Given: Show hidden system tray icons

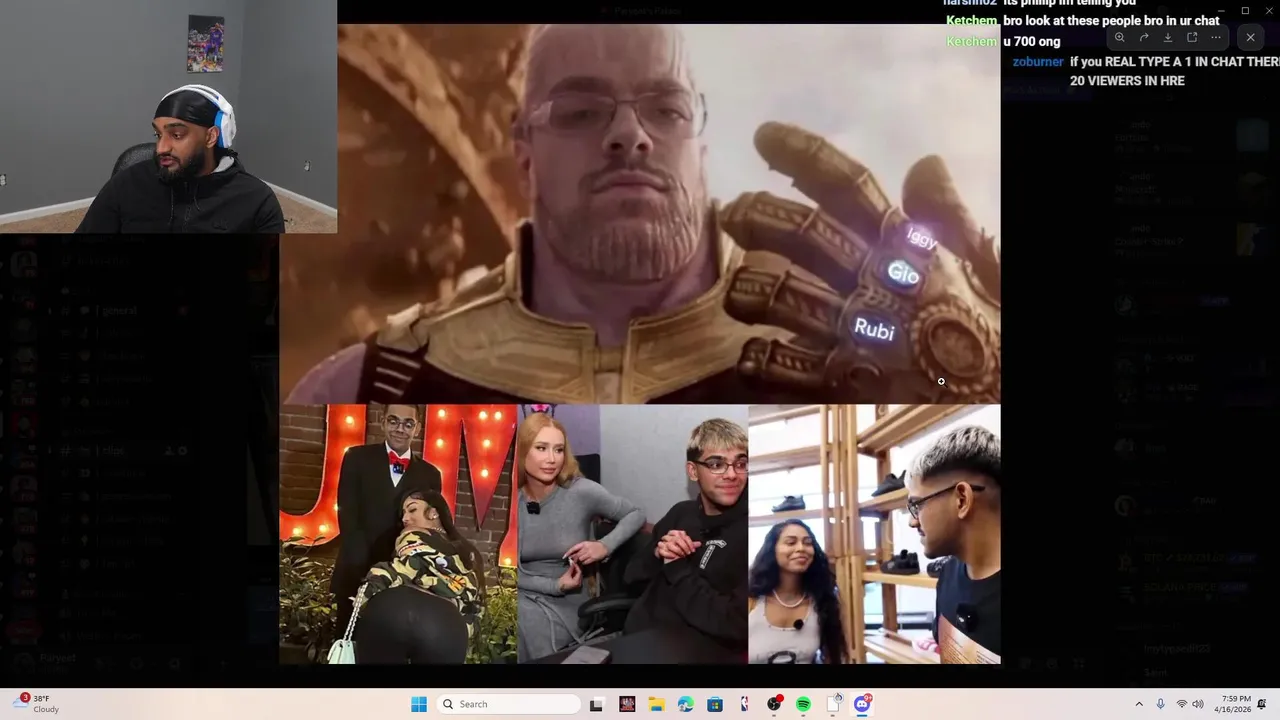Looking at the screenshot, I should (x=1138, y=704).
